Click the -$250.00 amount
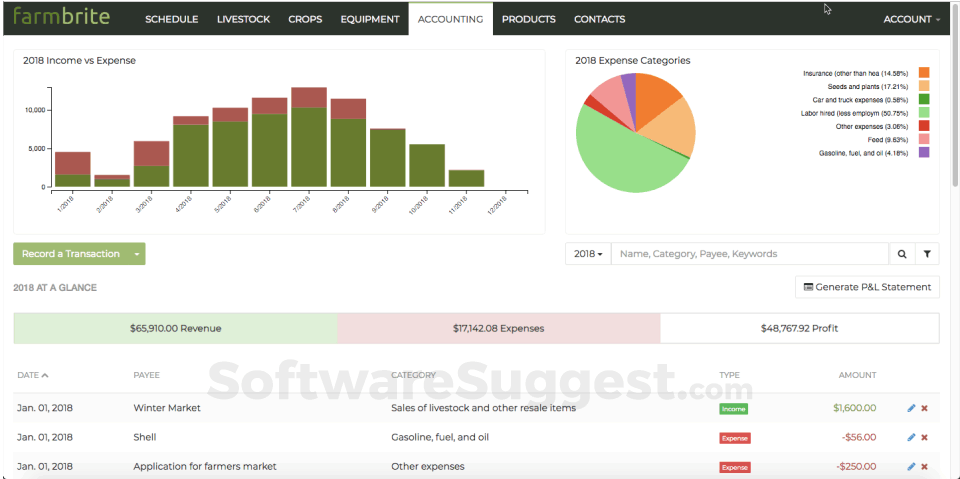 coord(857,467)
